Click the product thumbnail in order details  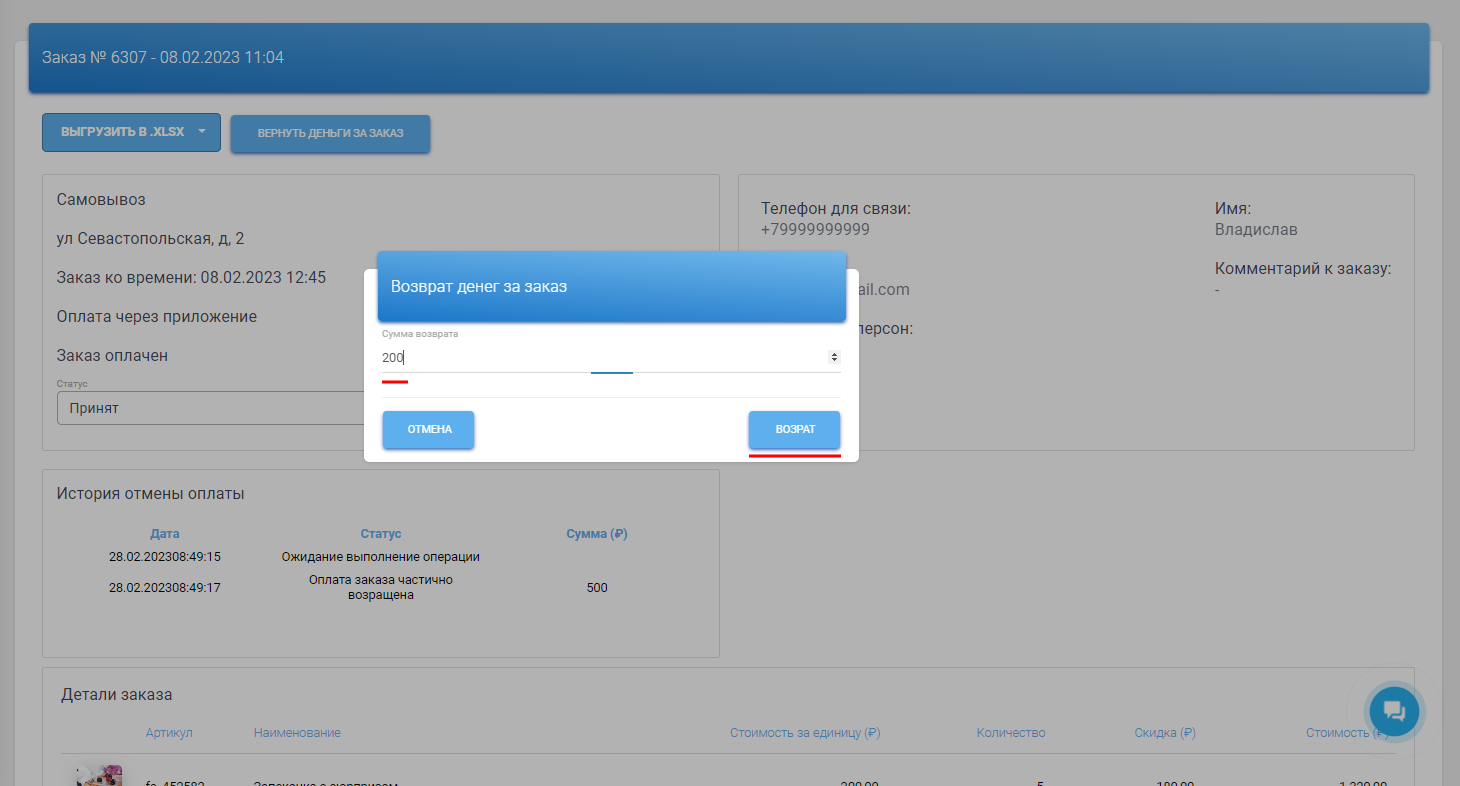(99, 776)
